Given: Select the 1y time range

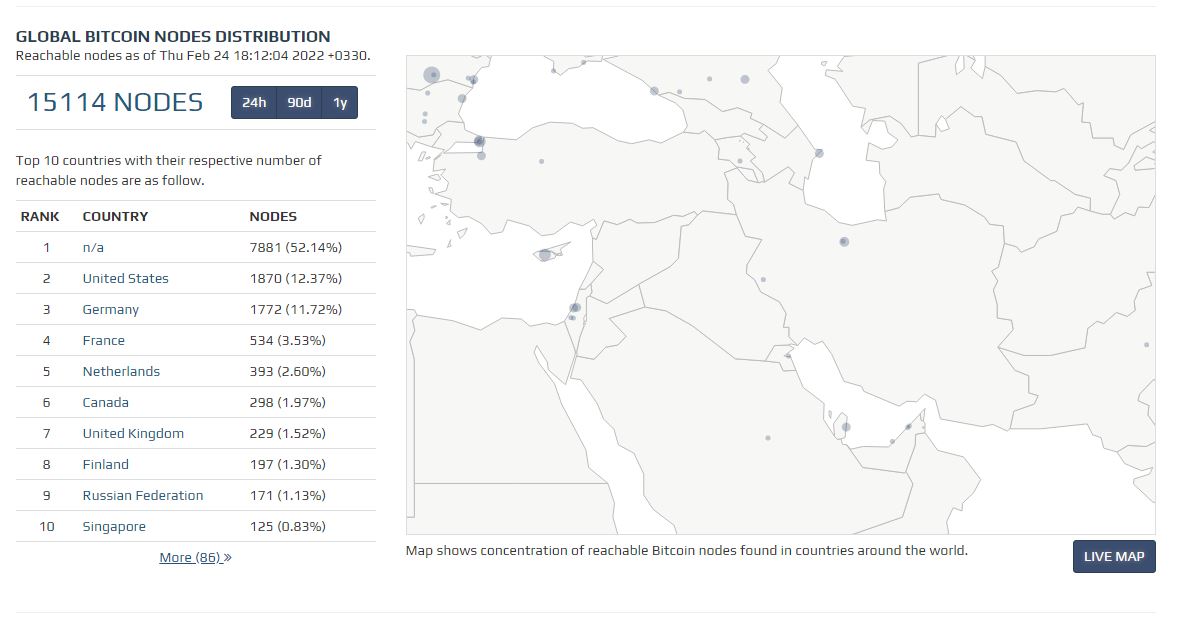Looking at the screenshot, I should pos(340,103).
